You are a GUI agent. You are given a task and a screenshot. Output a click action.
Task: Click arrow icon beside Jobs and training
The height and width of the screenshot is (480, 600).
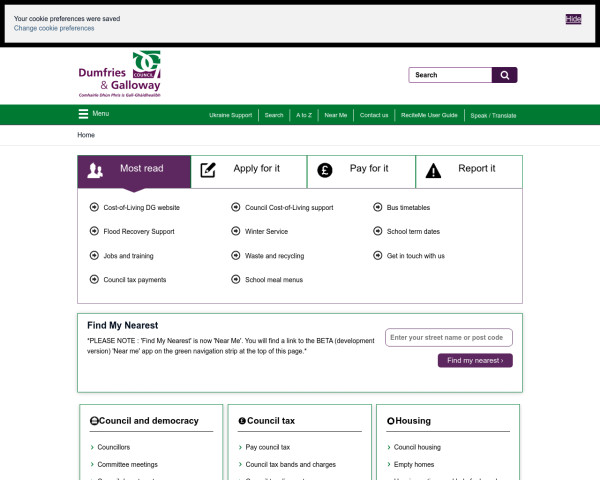pos(94,255)
